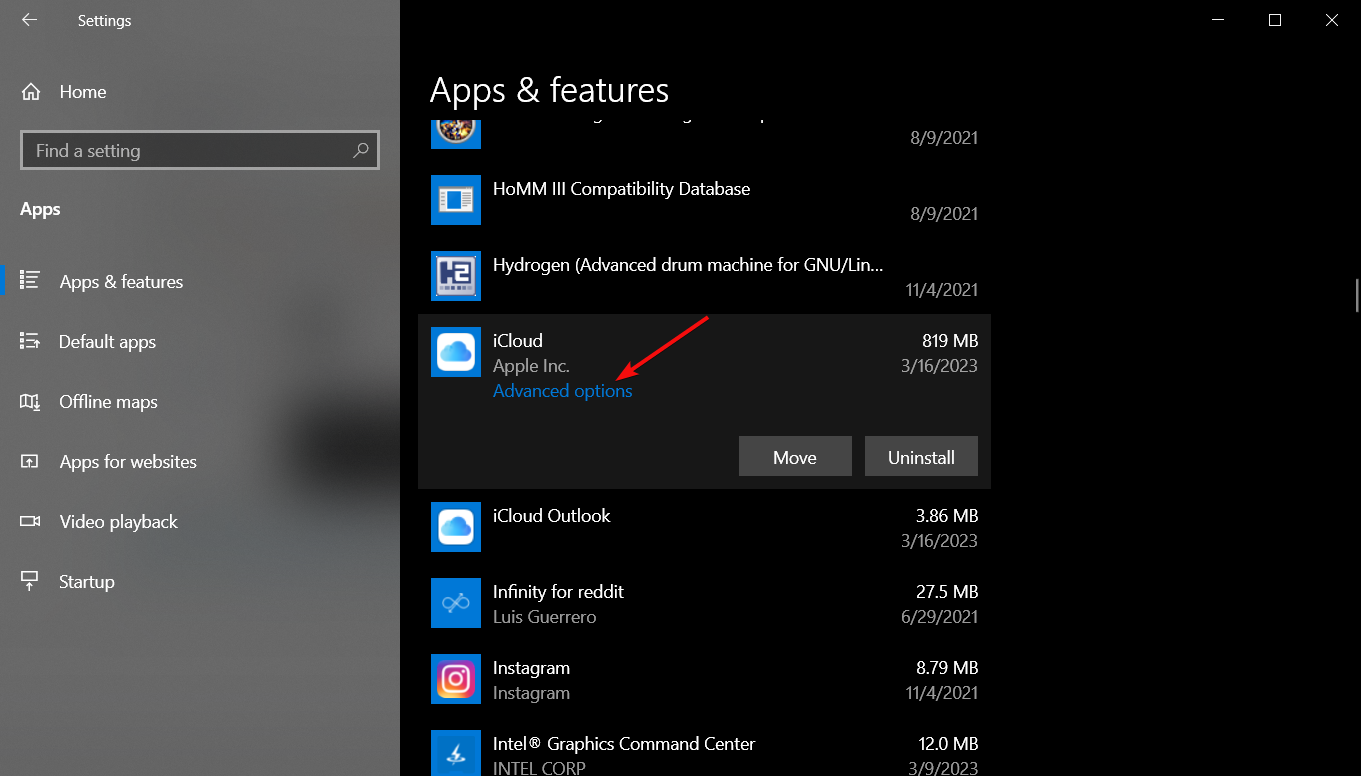Open Apps & features section

121,282
